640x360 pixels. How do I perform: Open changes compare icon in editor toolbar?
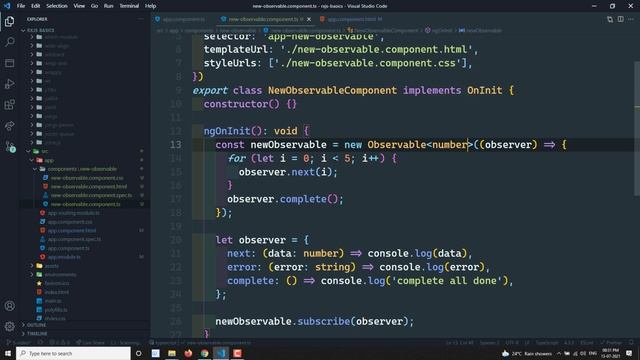[x=610, y=19]
